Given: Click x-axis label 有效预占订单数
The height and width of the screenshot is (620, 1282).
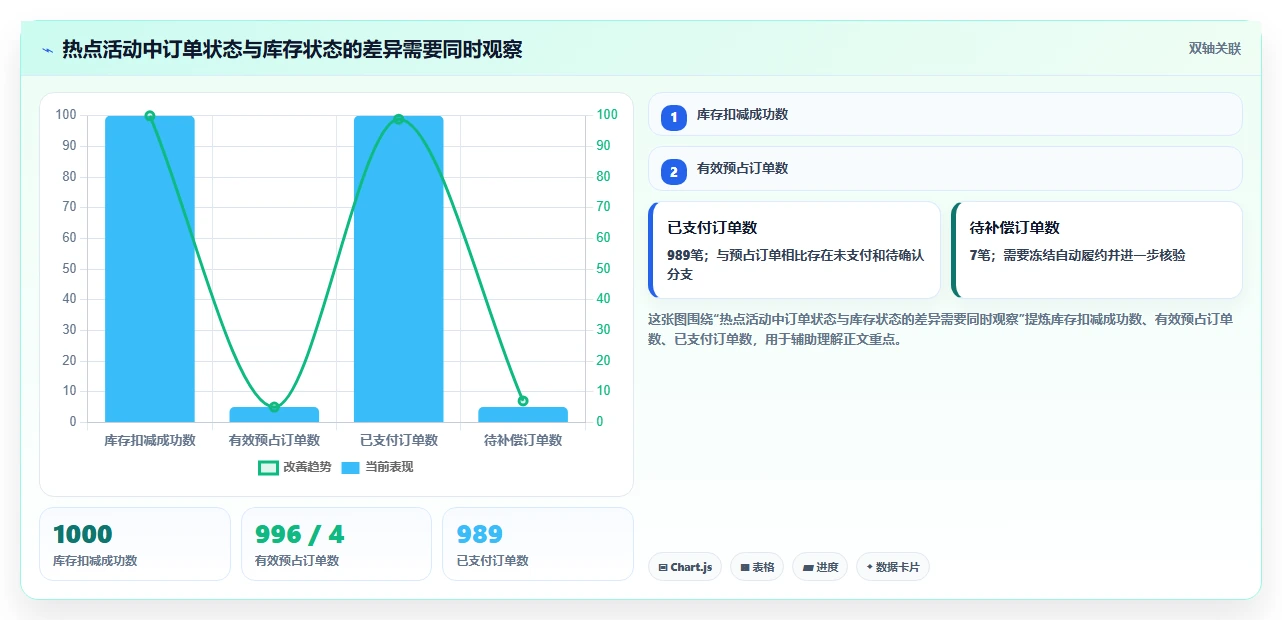Looking at the screenshot, I should point(274,440).
